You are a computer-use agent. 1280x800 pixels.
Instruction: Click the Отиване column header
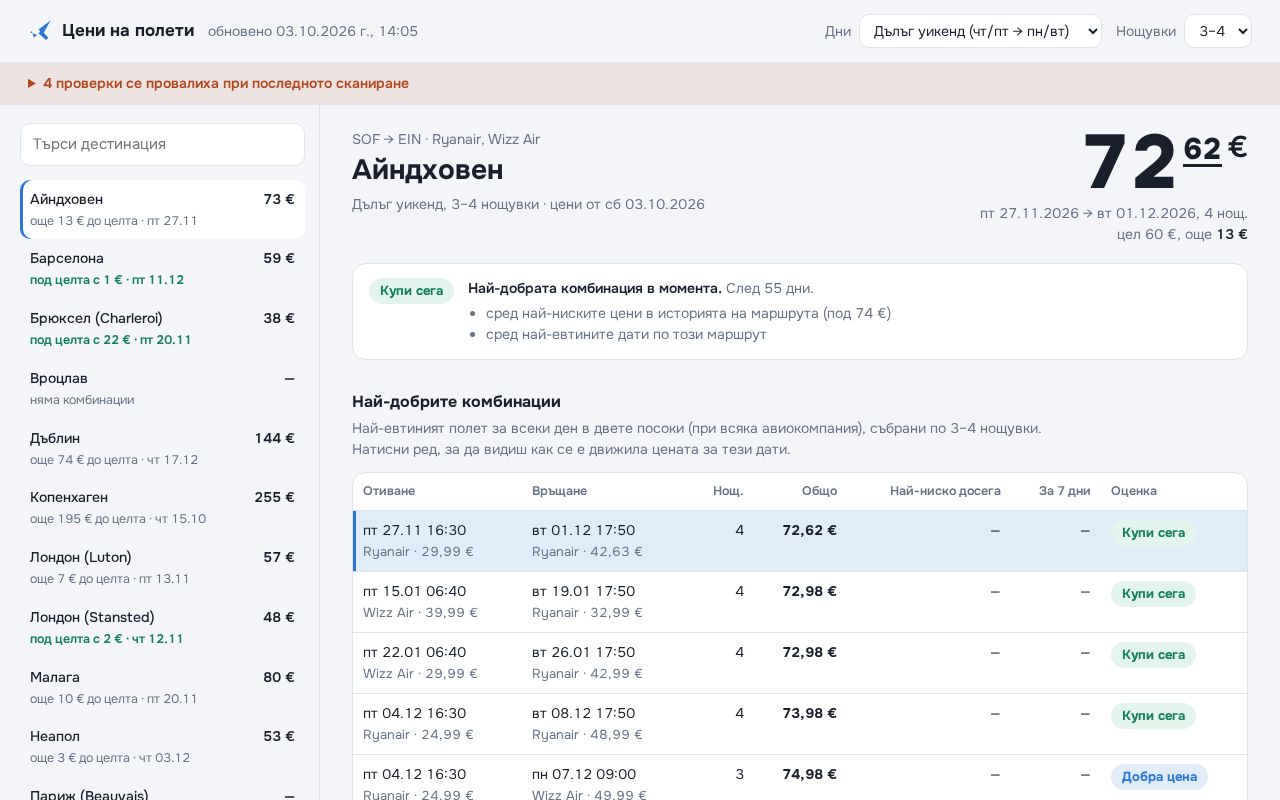pyautogui.click(x=389, y=491)
